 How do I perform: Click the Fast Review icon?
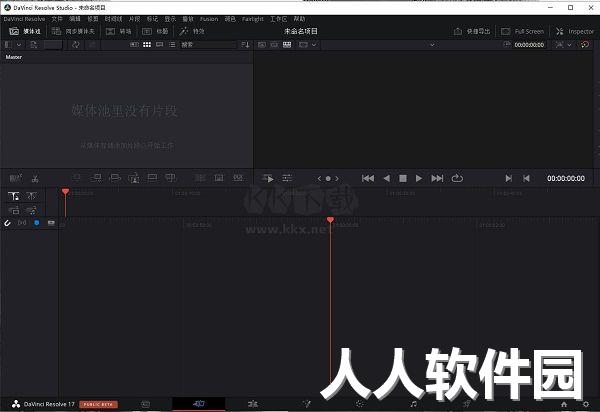click(x=268, y=178)
